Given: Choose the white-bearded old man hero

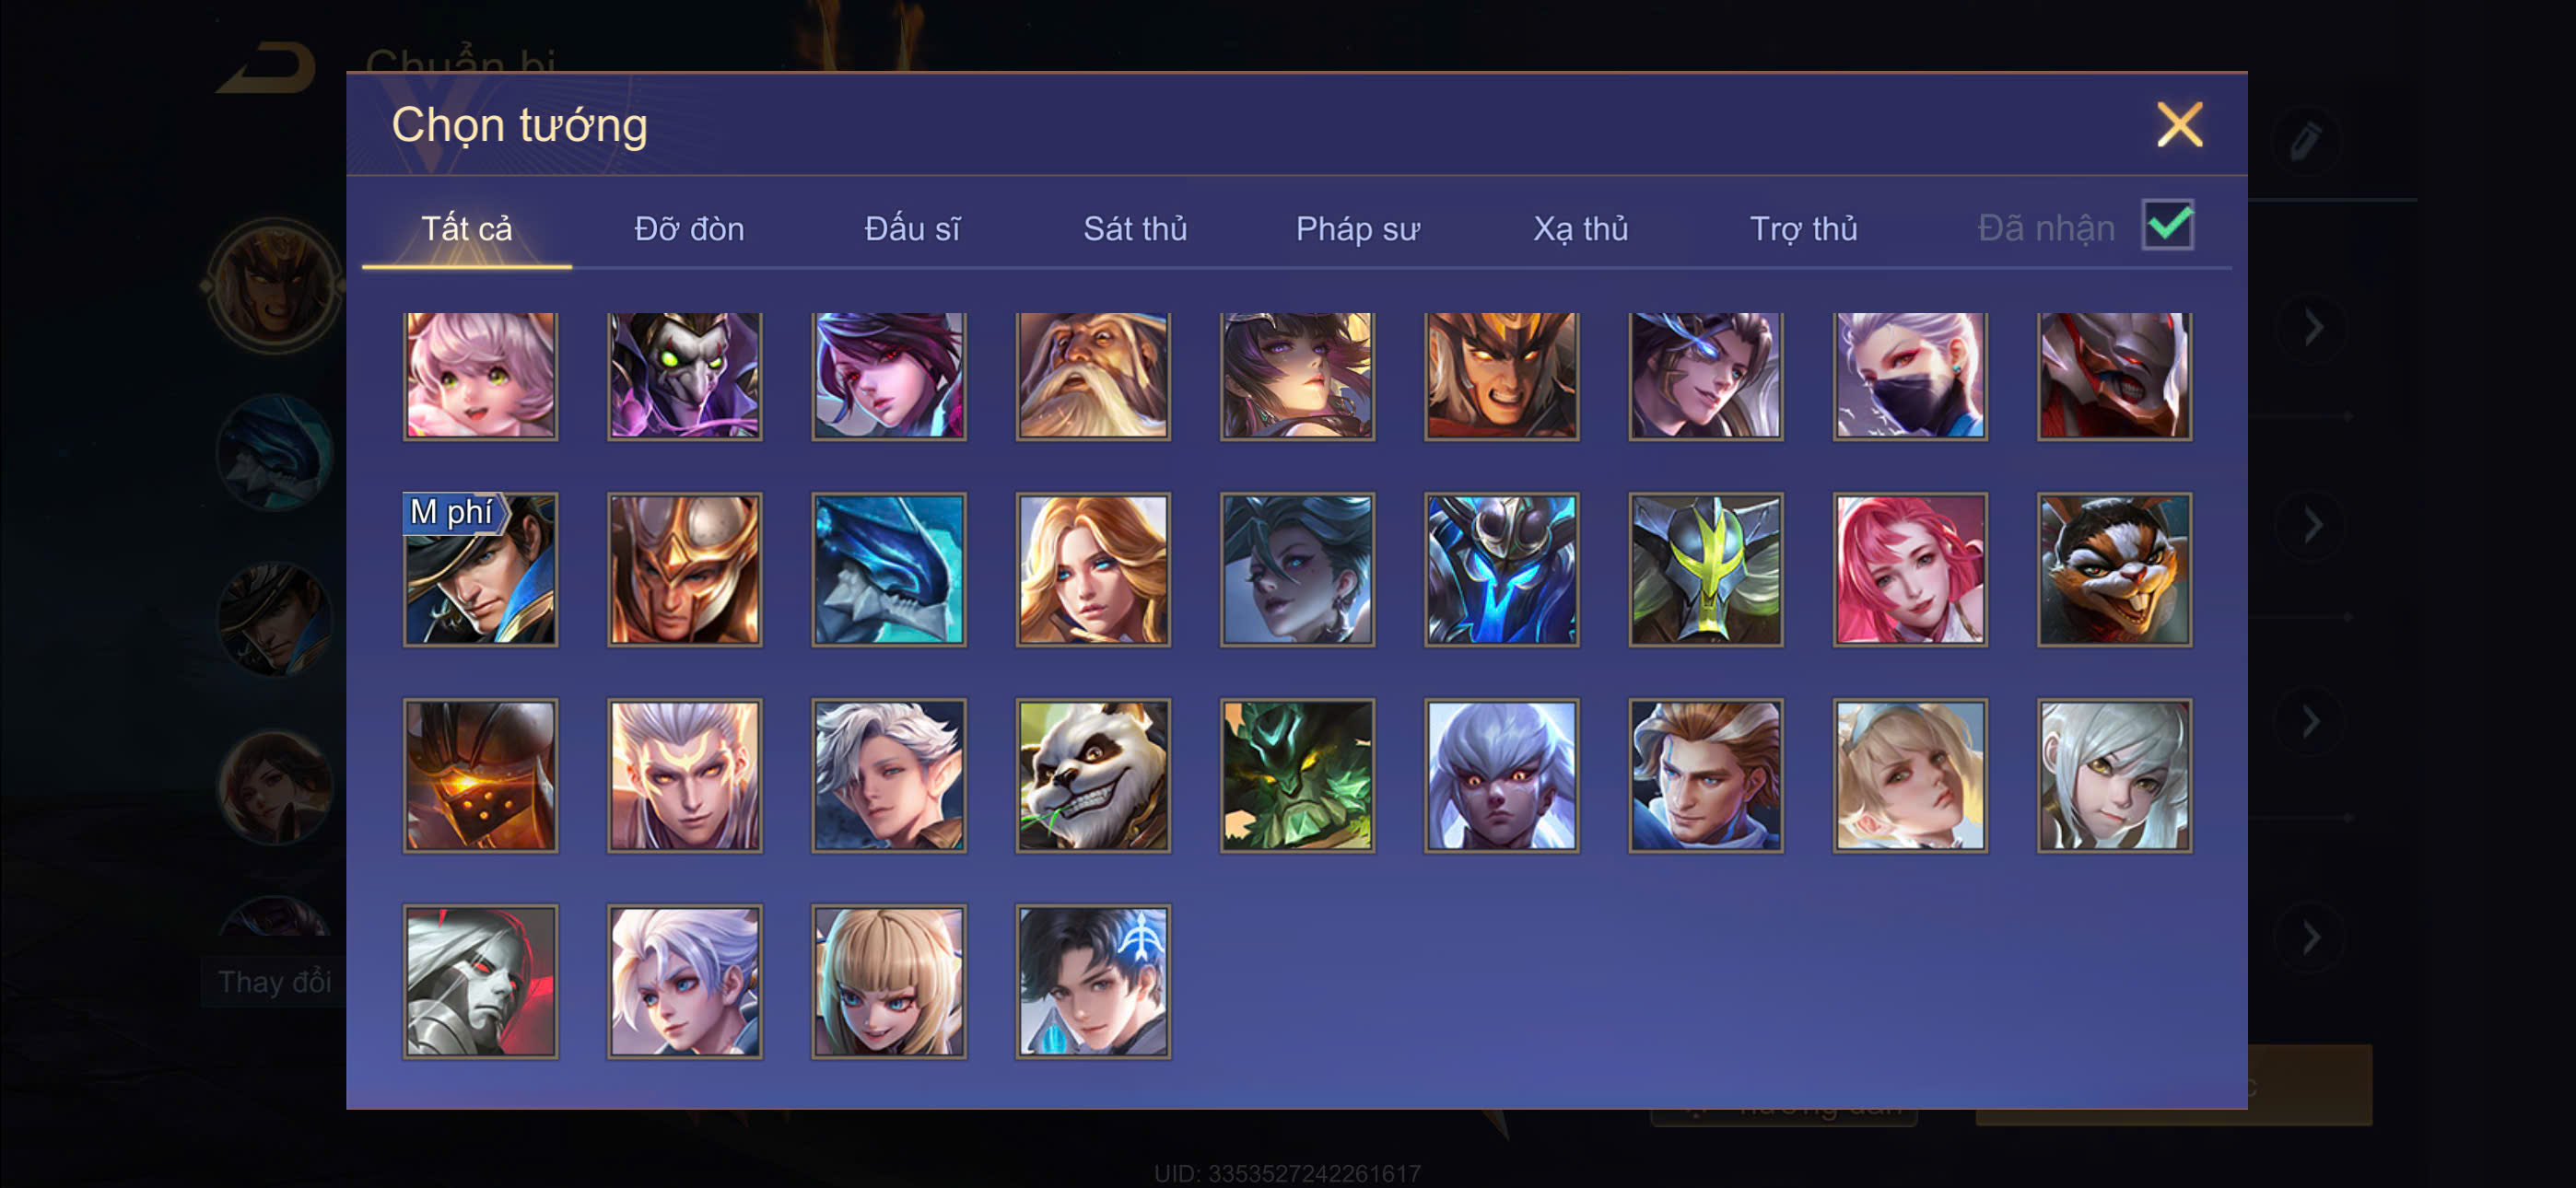Looking at the screenshot, I should [x=1092, y=375].
